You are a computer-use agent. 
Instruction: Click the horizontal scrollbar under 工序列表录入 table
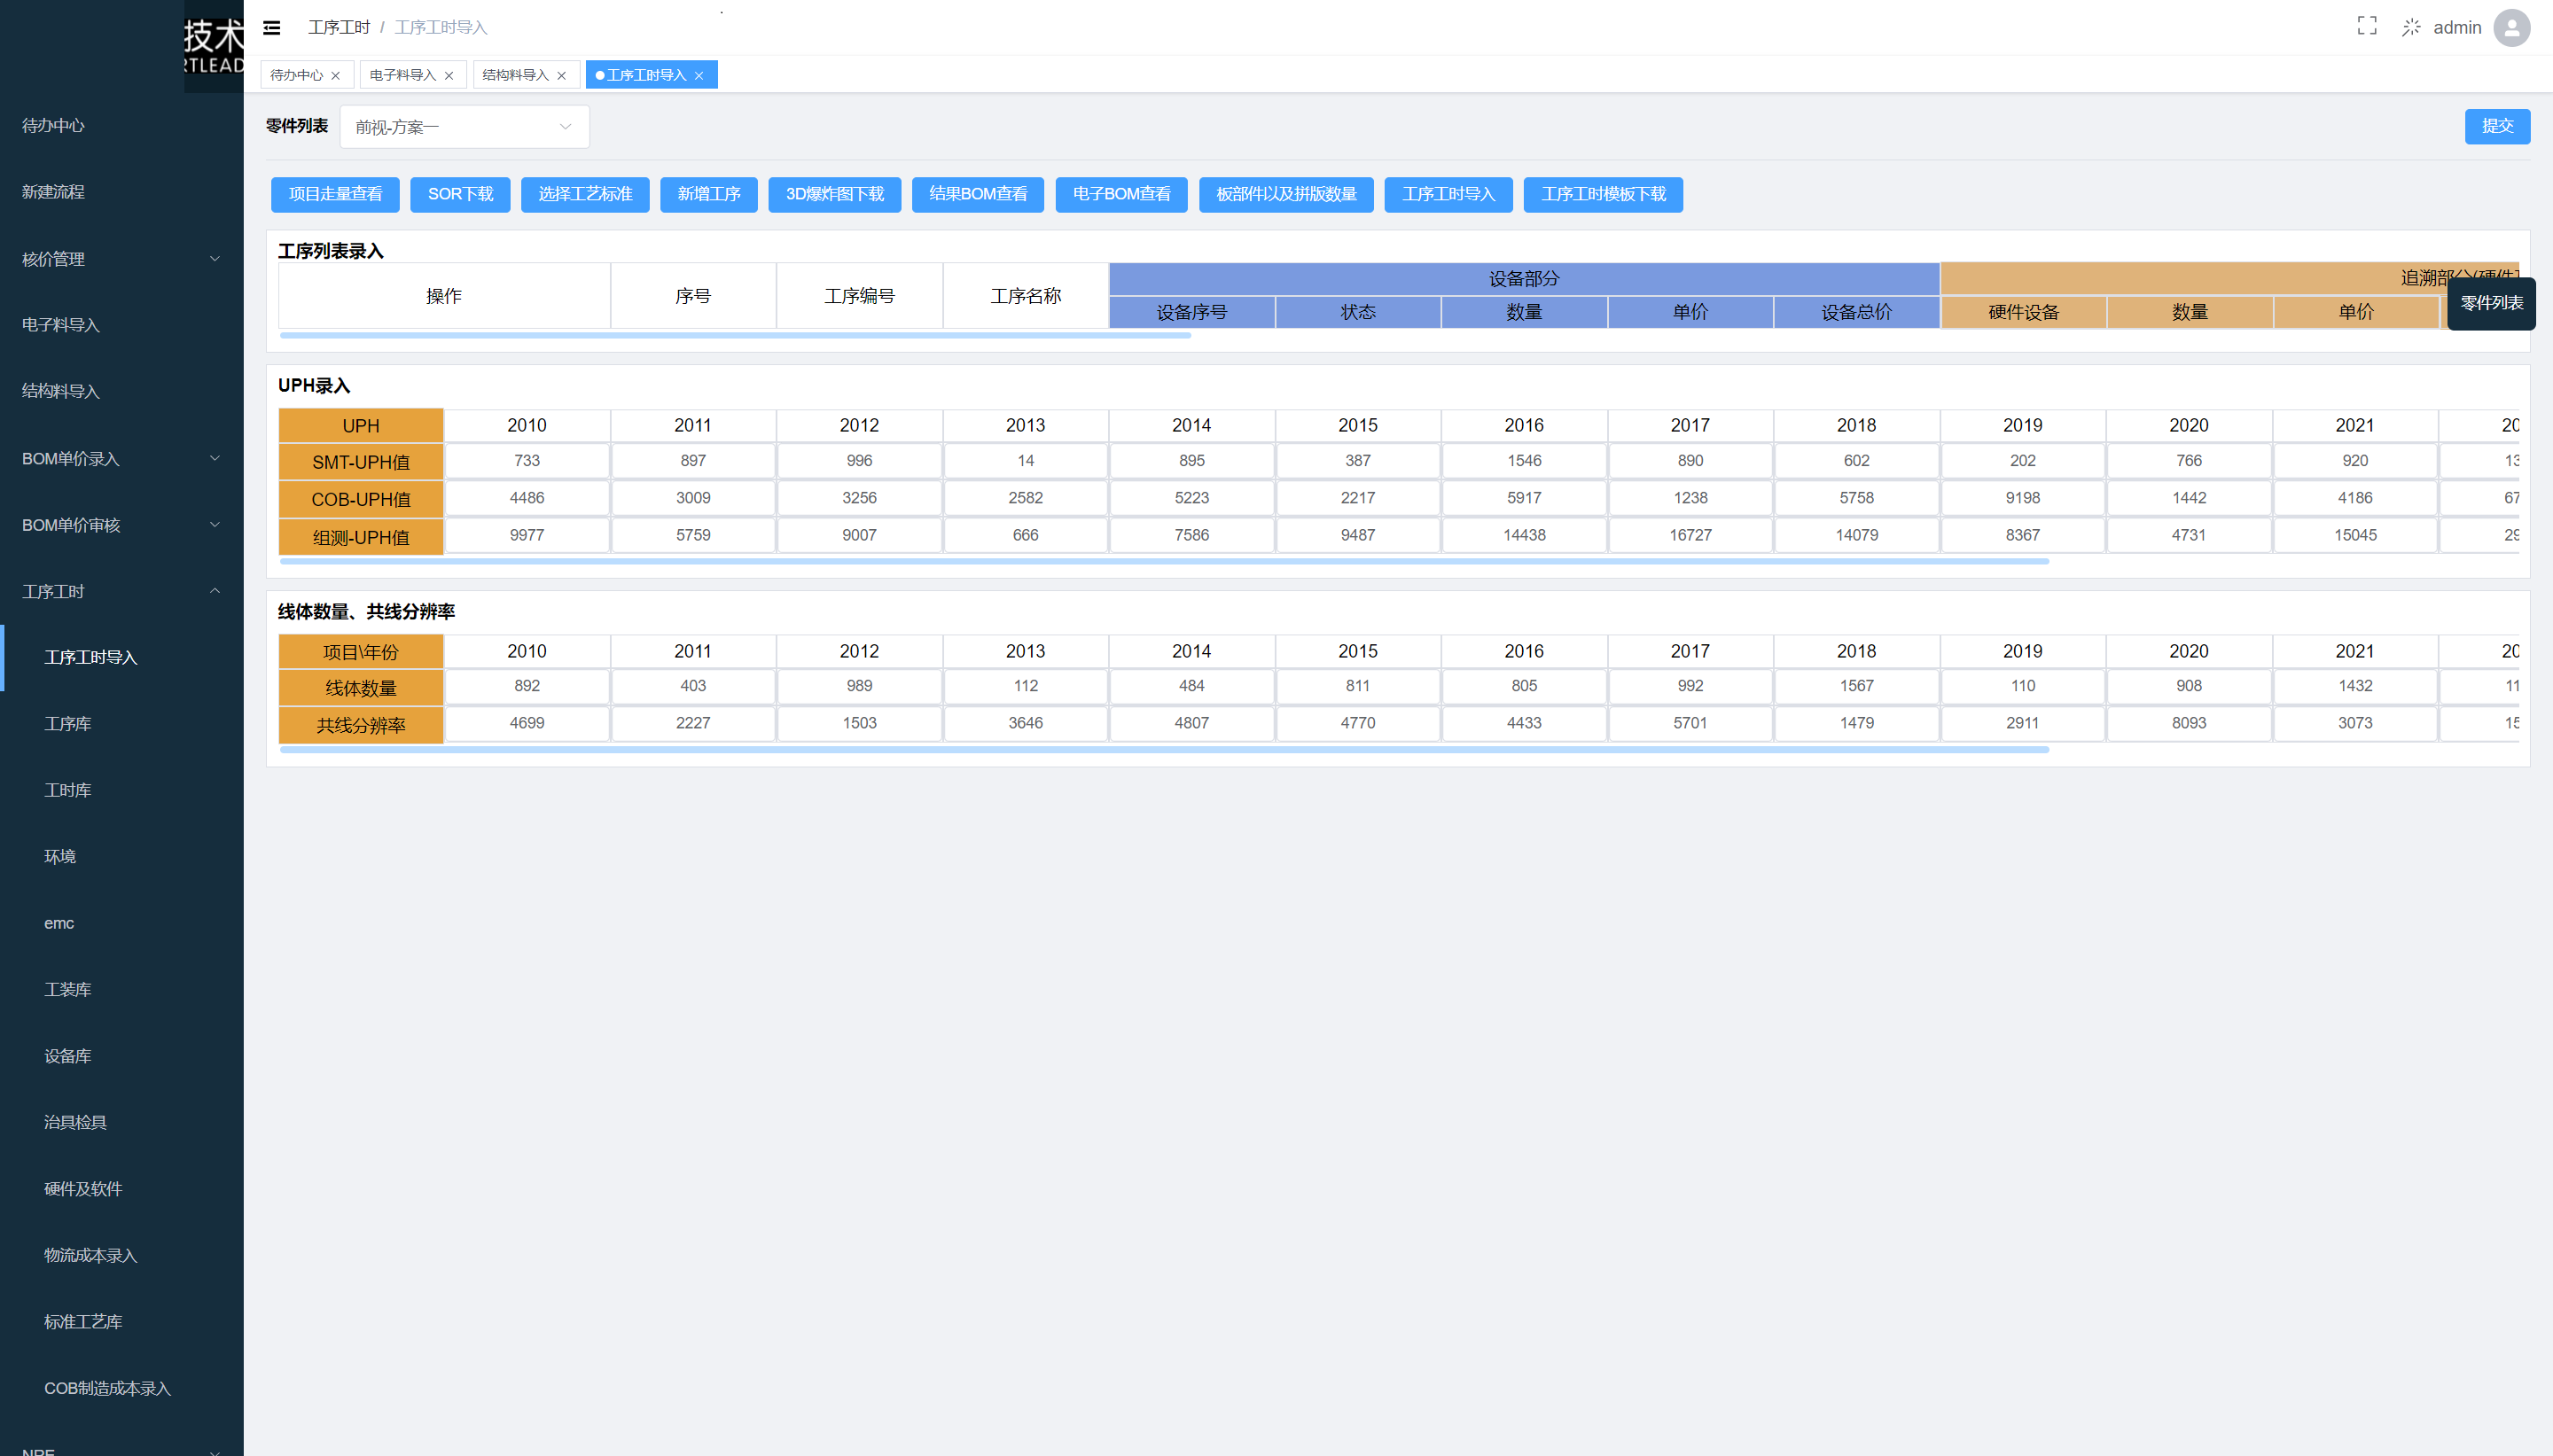tap(735, 336)
